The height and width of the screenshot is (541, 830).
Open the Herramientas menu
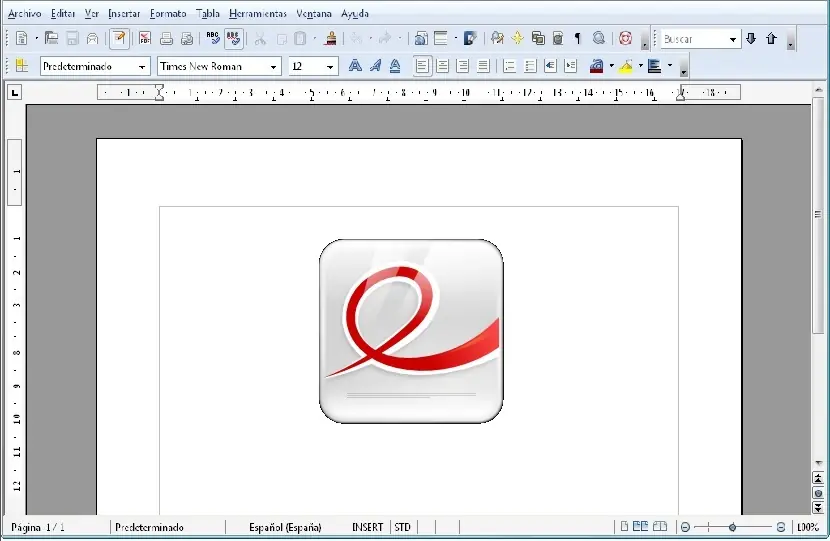[258, 14]
